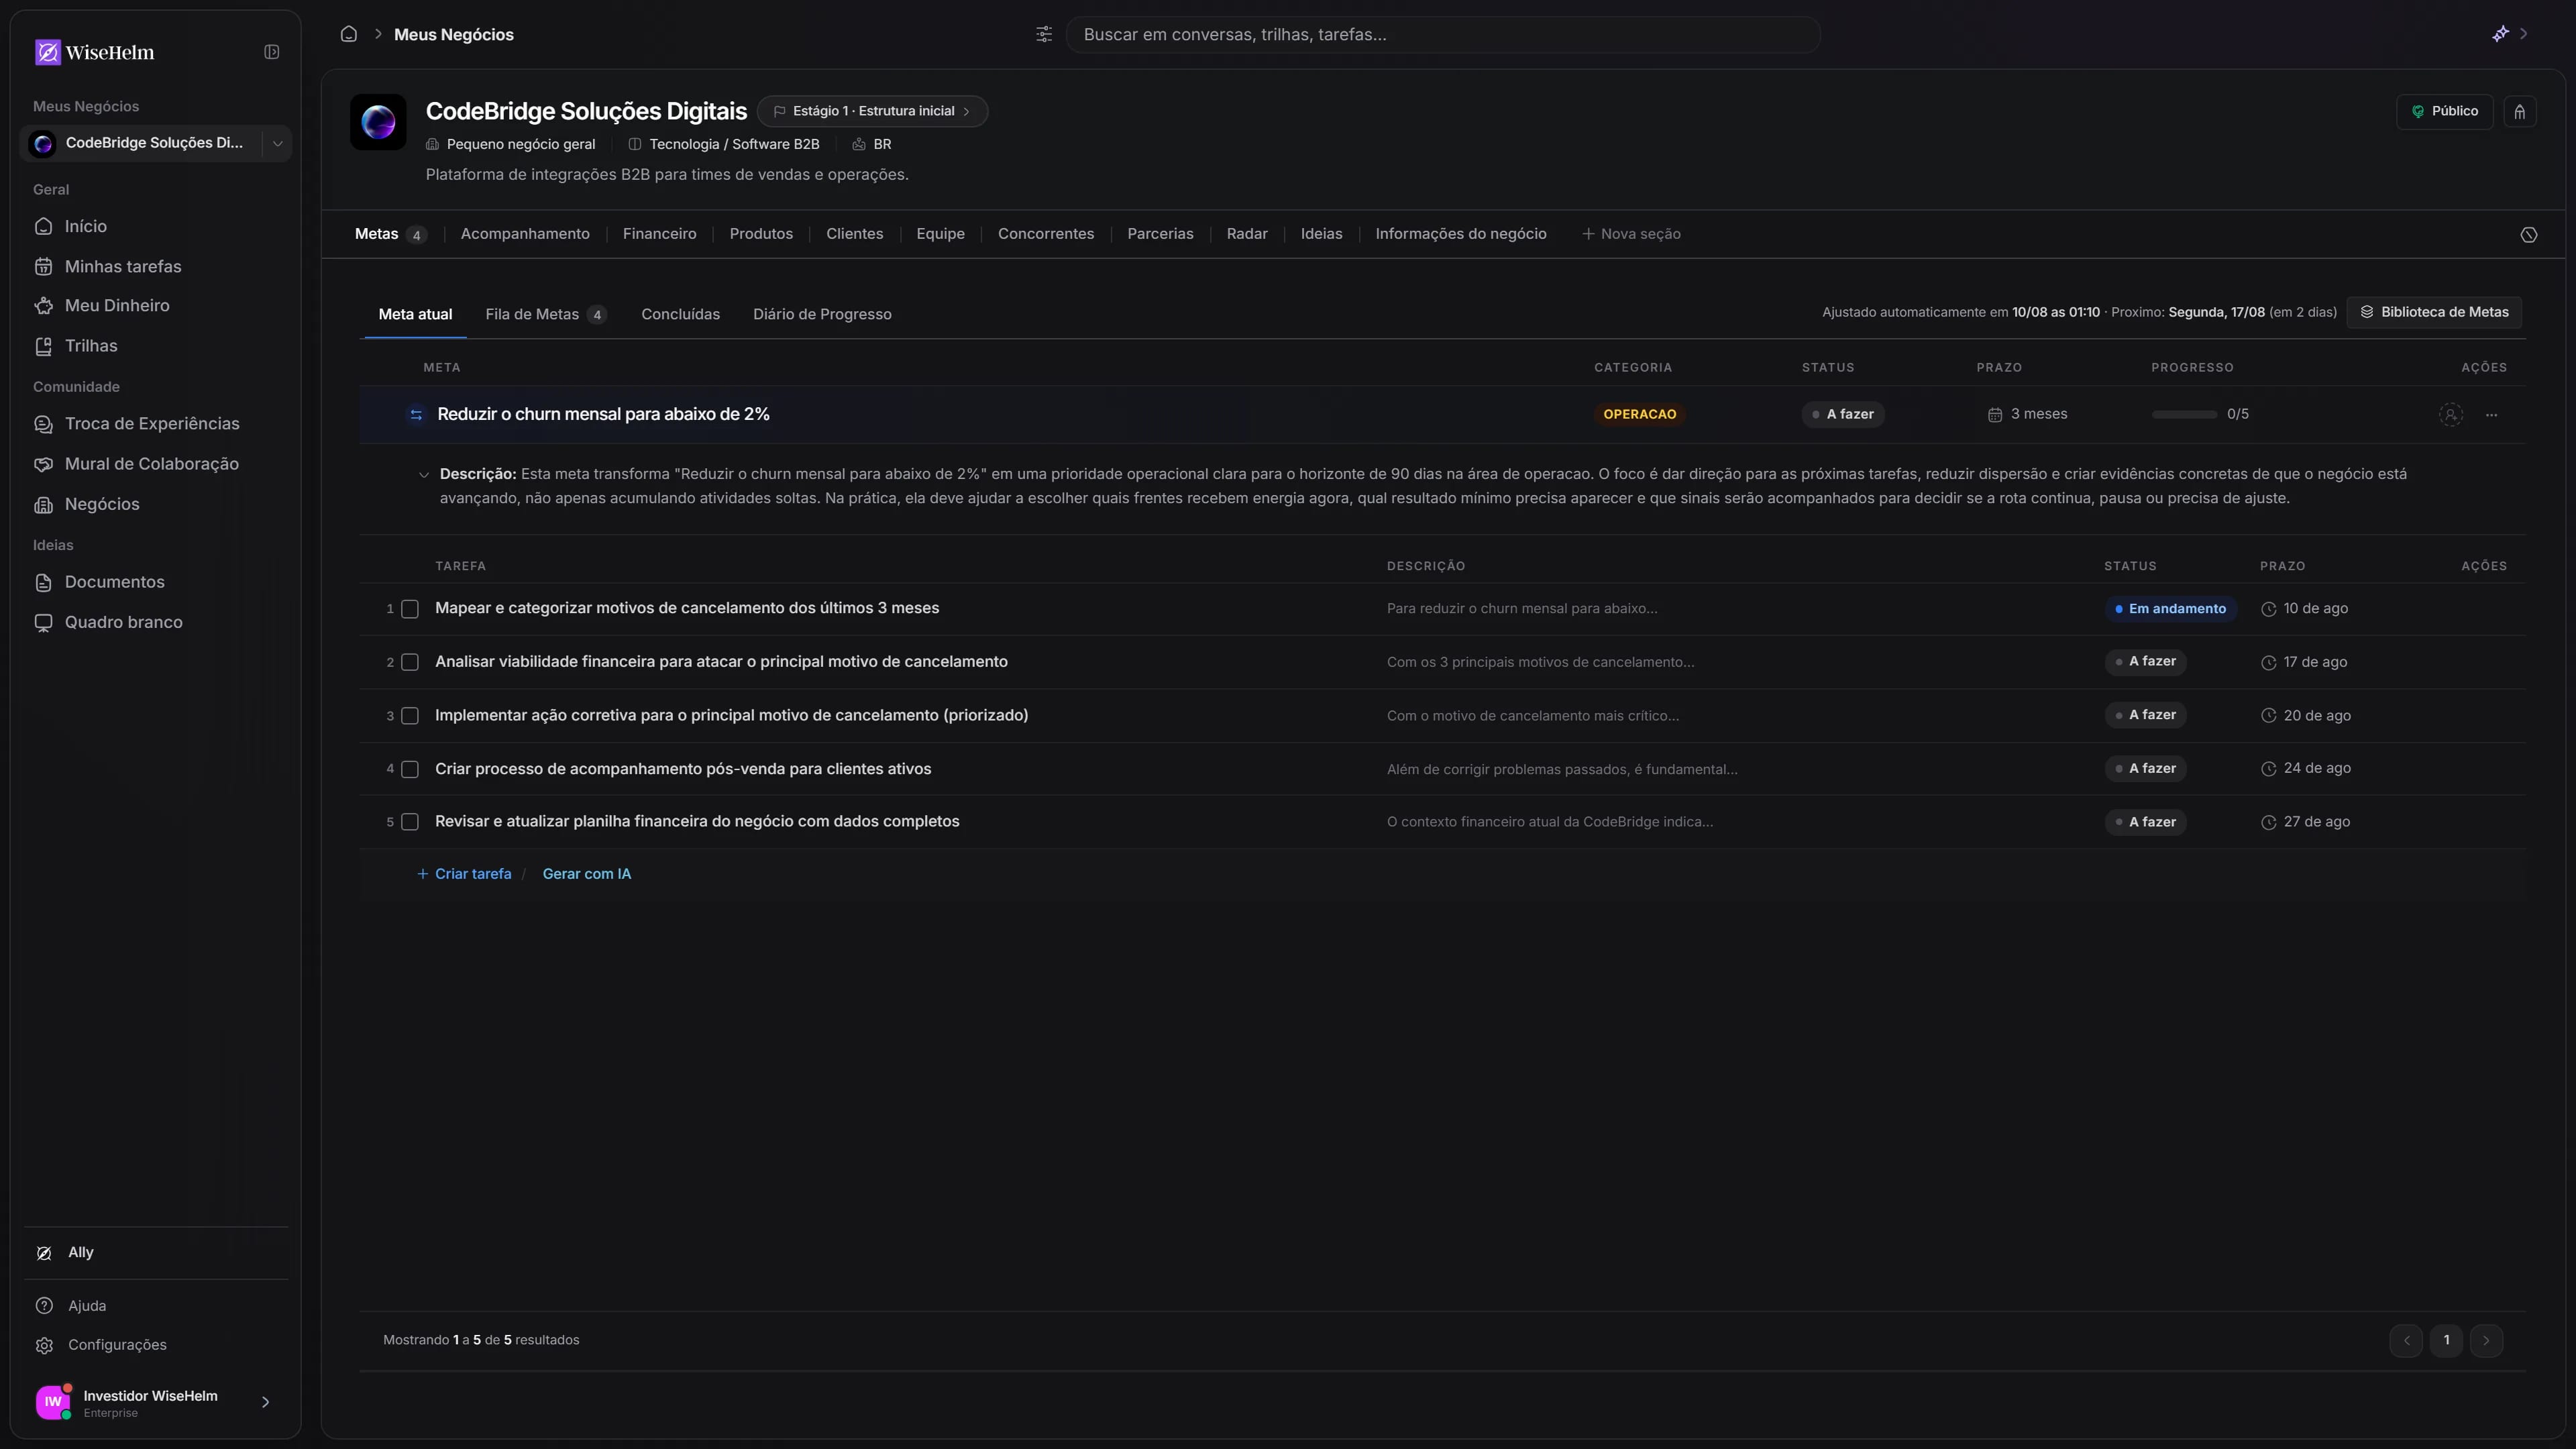Switch to the Acompanhamento section
This screenshot has height=1449, width=2576.
(525, 234)
